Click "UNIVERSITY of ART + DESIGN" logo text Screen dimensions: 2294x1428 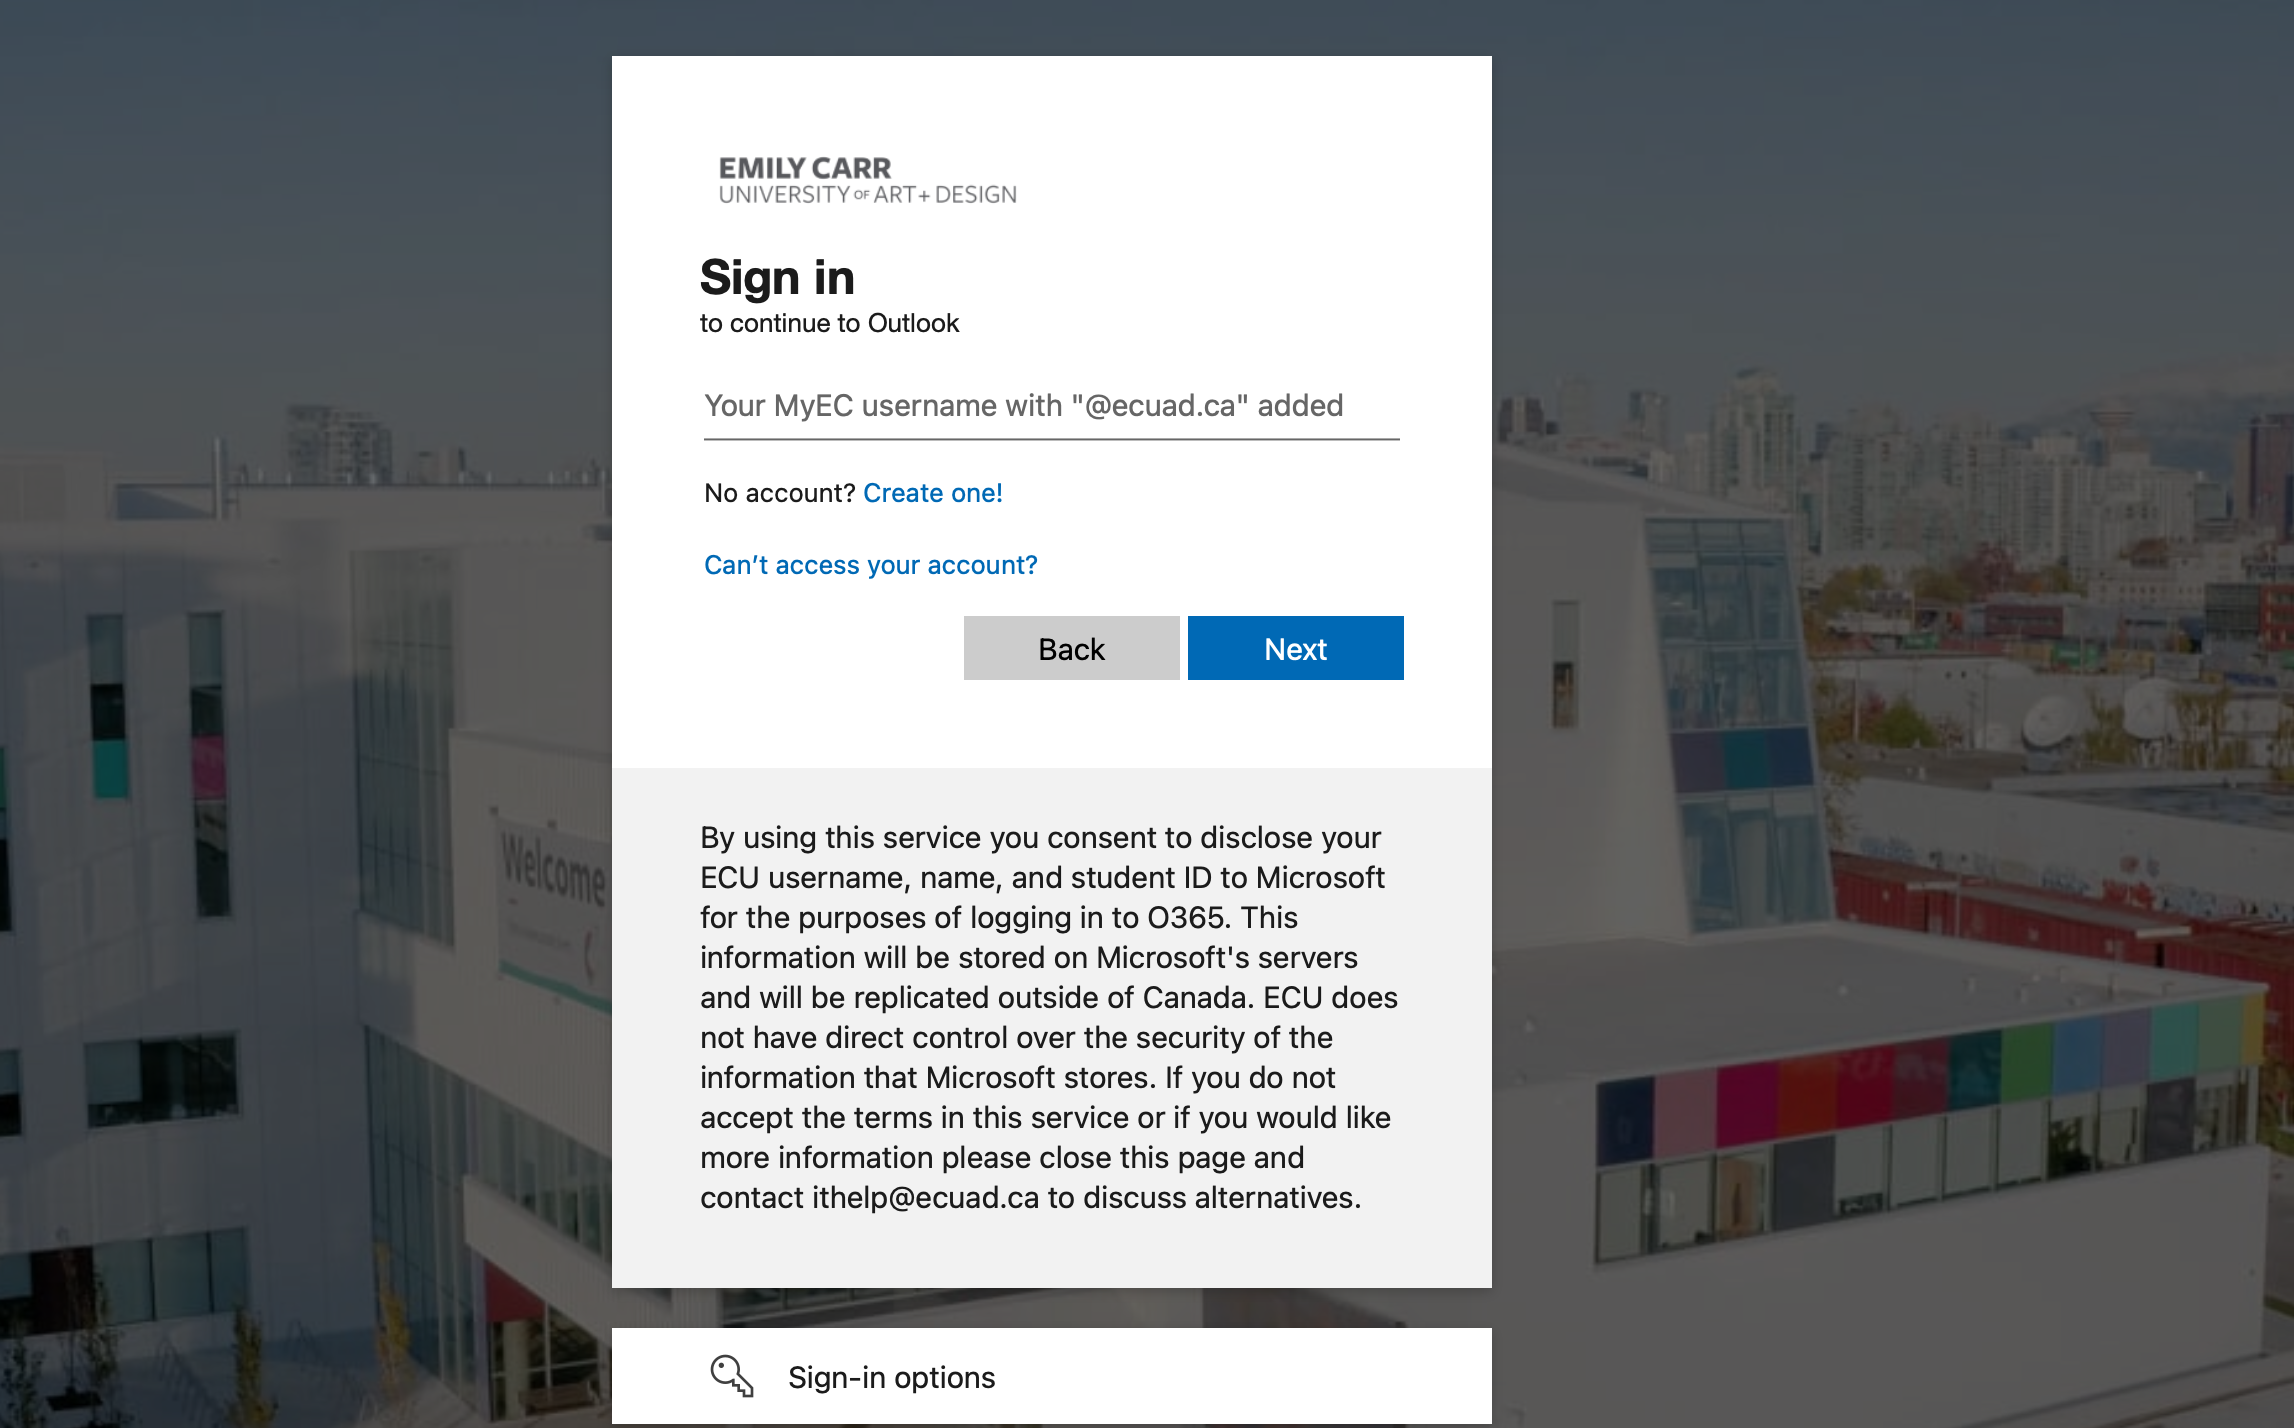pyautogui.click(x=867, y=195)
